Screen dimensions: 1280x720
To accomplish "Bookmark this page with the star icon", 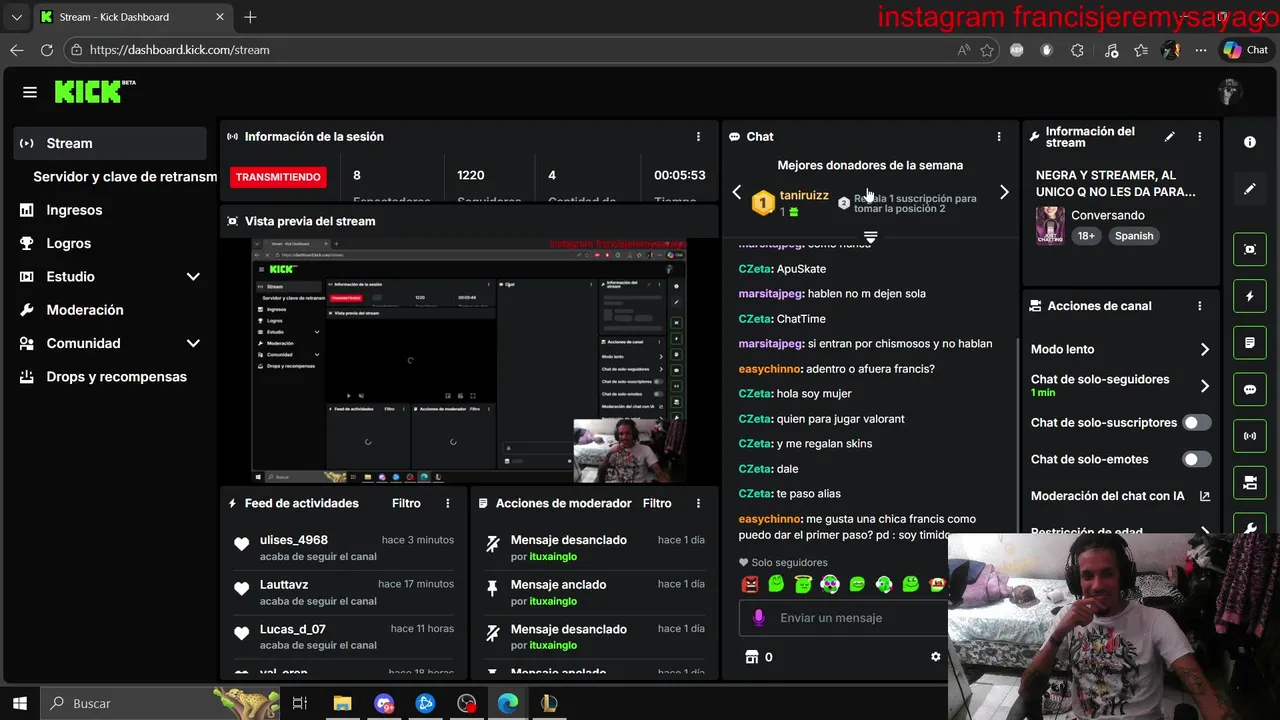I will click(x=987, y=50).
